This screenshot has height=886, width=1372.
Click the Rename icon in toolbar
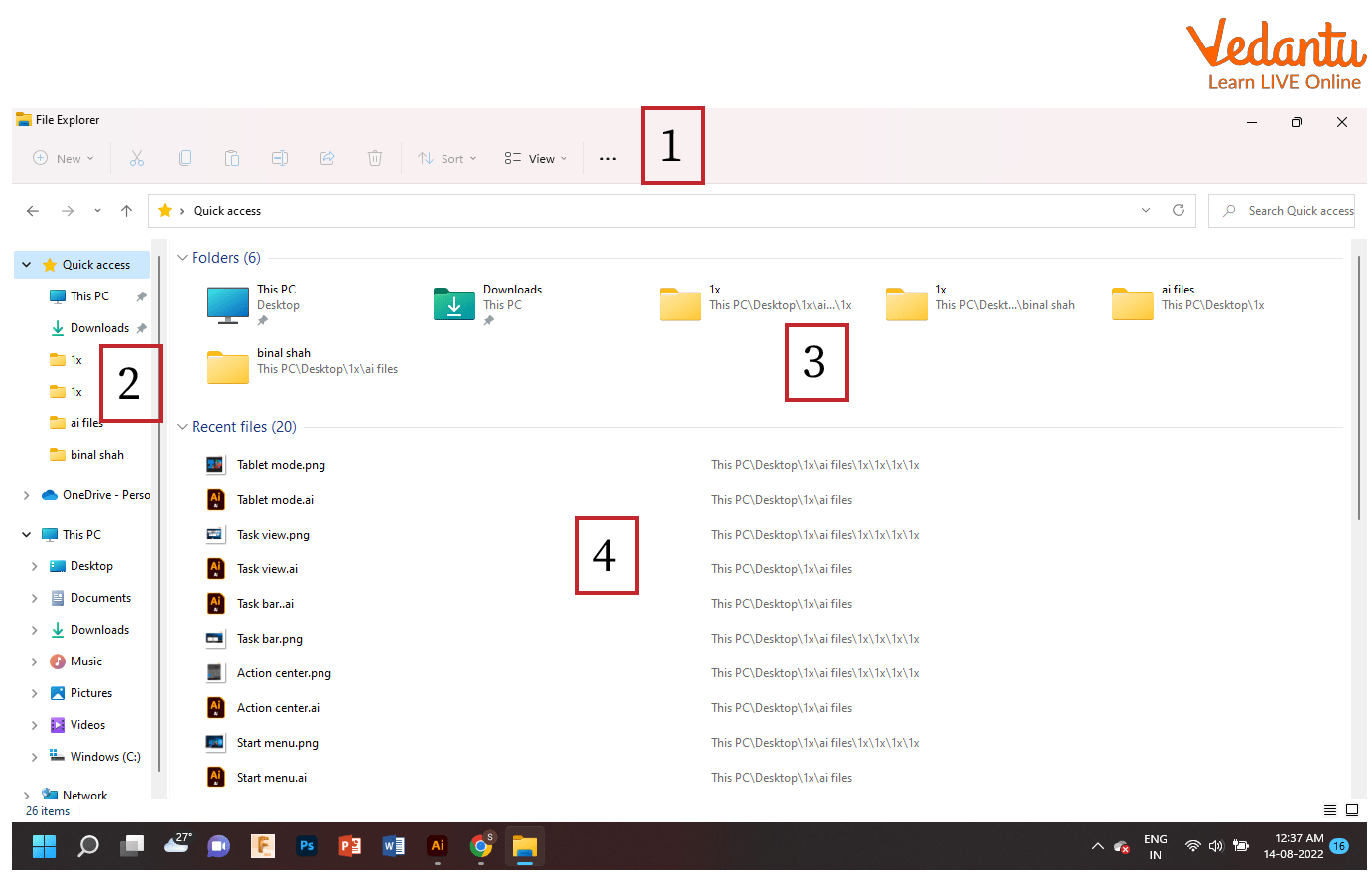click(x=280, y=158)
